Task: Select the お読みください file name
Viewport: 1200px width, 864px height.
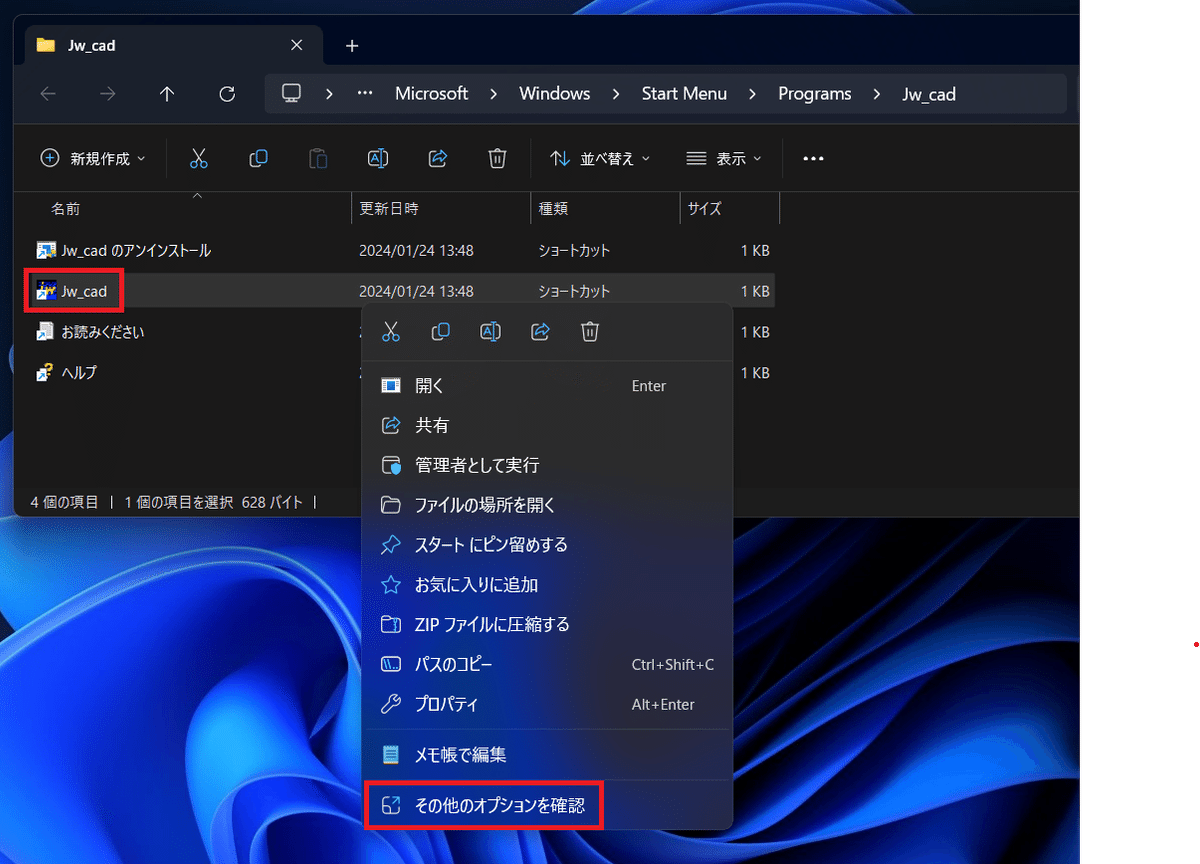Action: 103,331
